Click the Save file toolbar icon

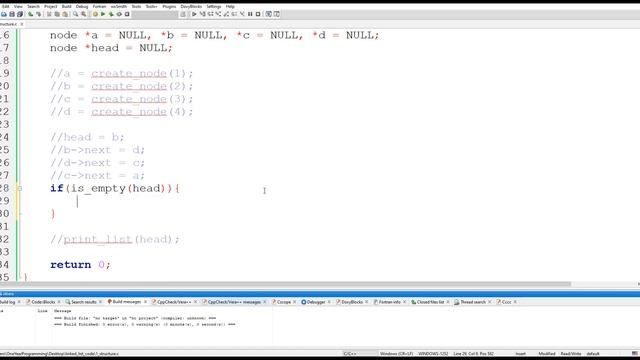click(12, 14)
